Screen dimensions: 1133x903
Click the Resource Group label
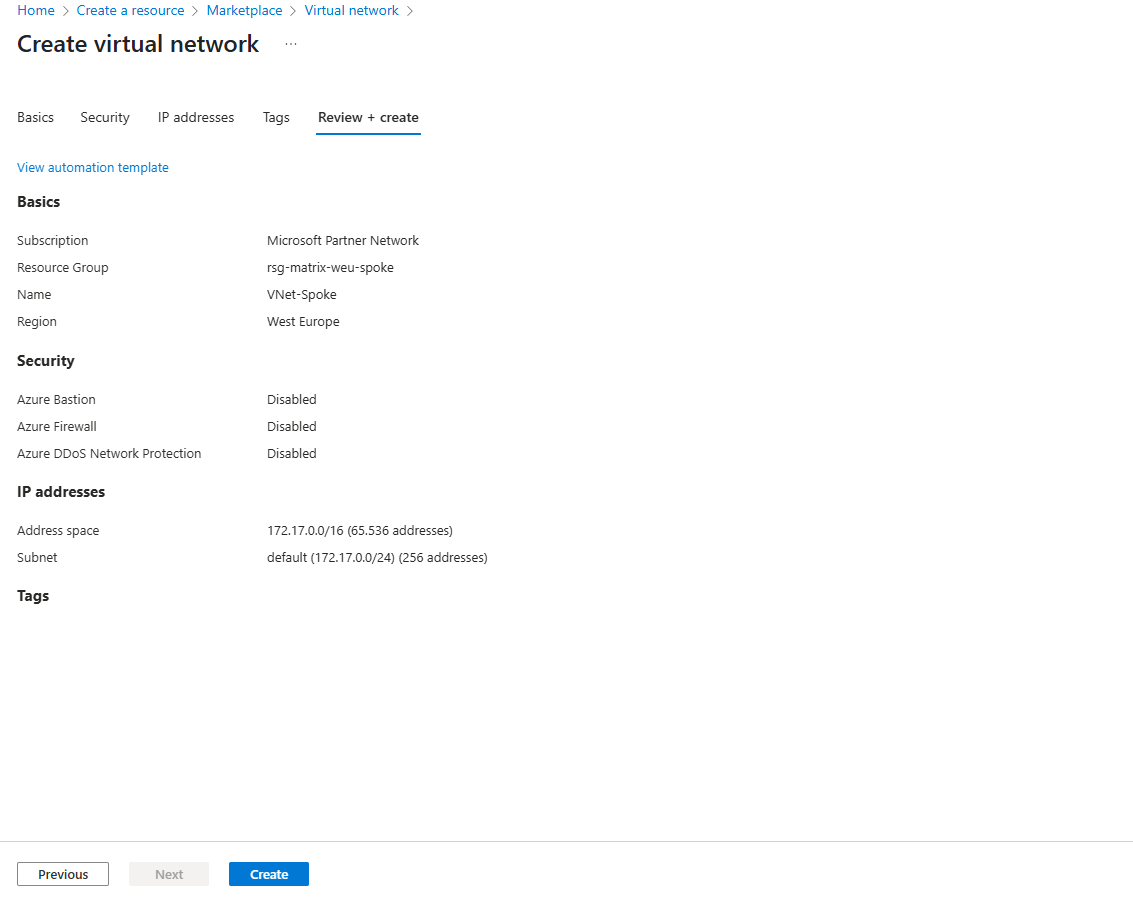[63, 267]
